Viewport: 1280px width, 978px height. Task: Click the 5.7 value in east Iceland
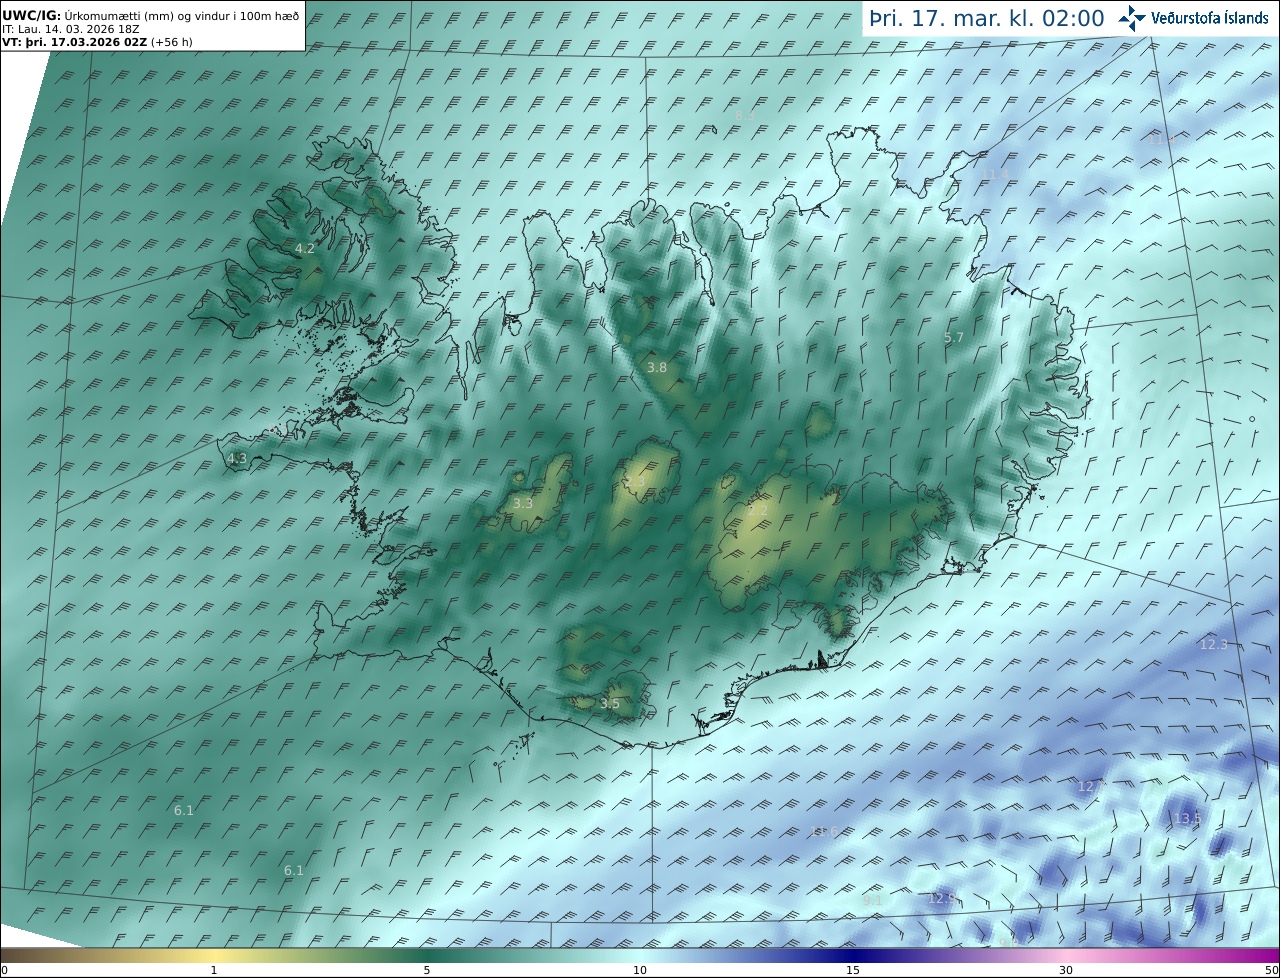954,338
